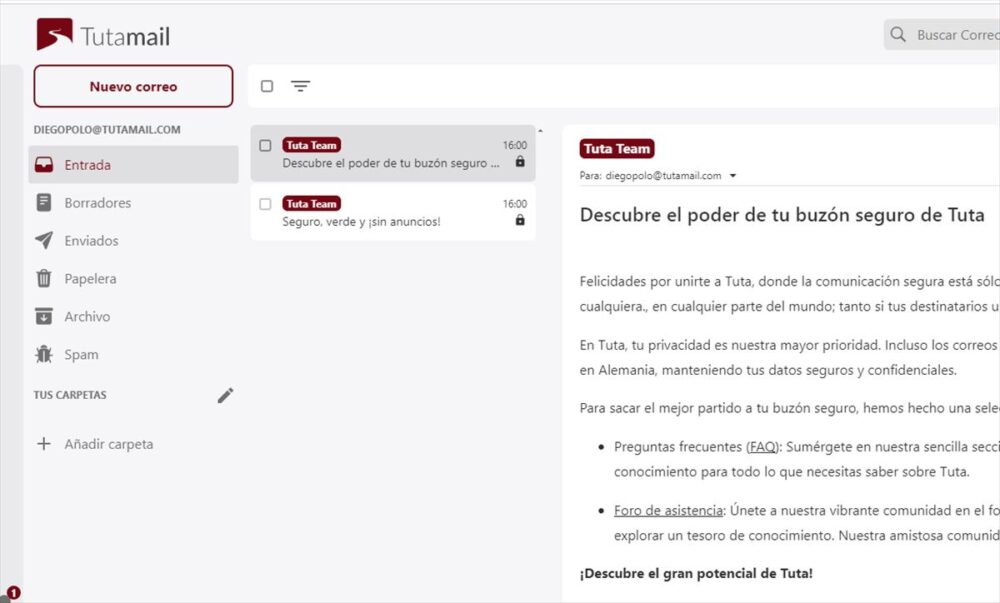
Task: Click the lock icon on 'Descubre el poder' mail
Action: pyautogui.click(x=520, y=161)
